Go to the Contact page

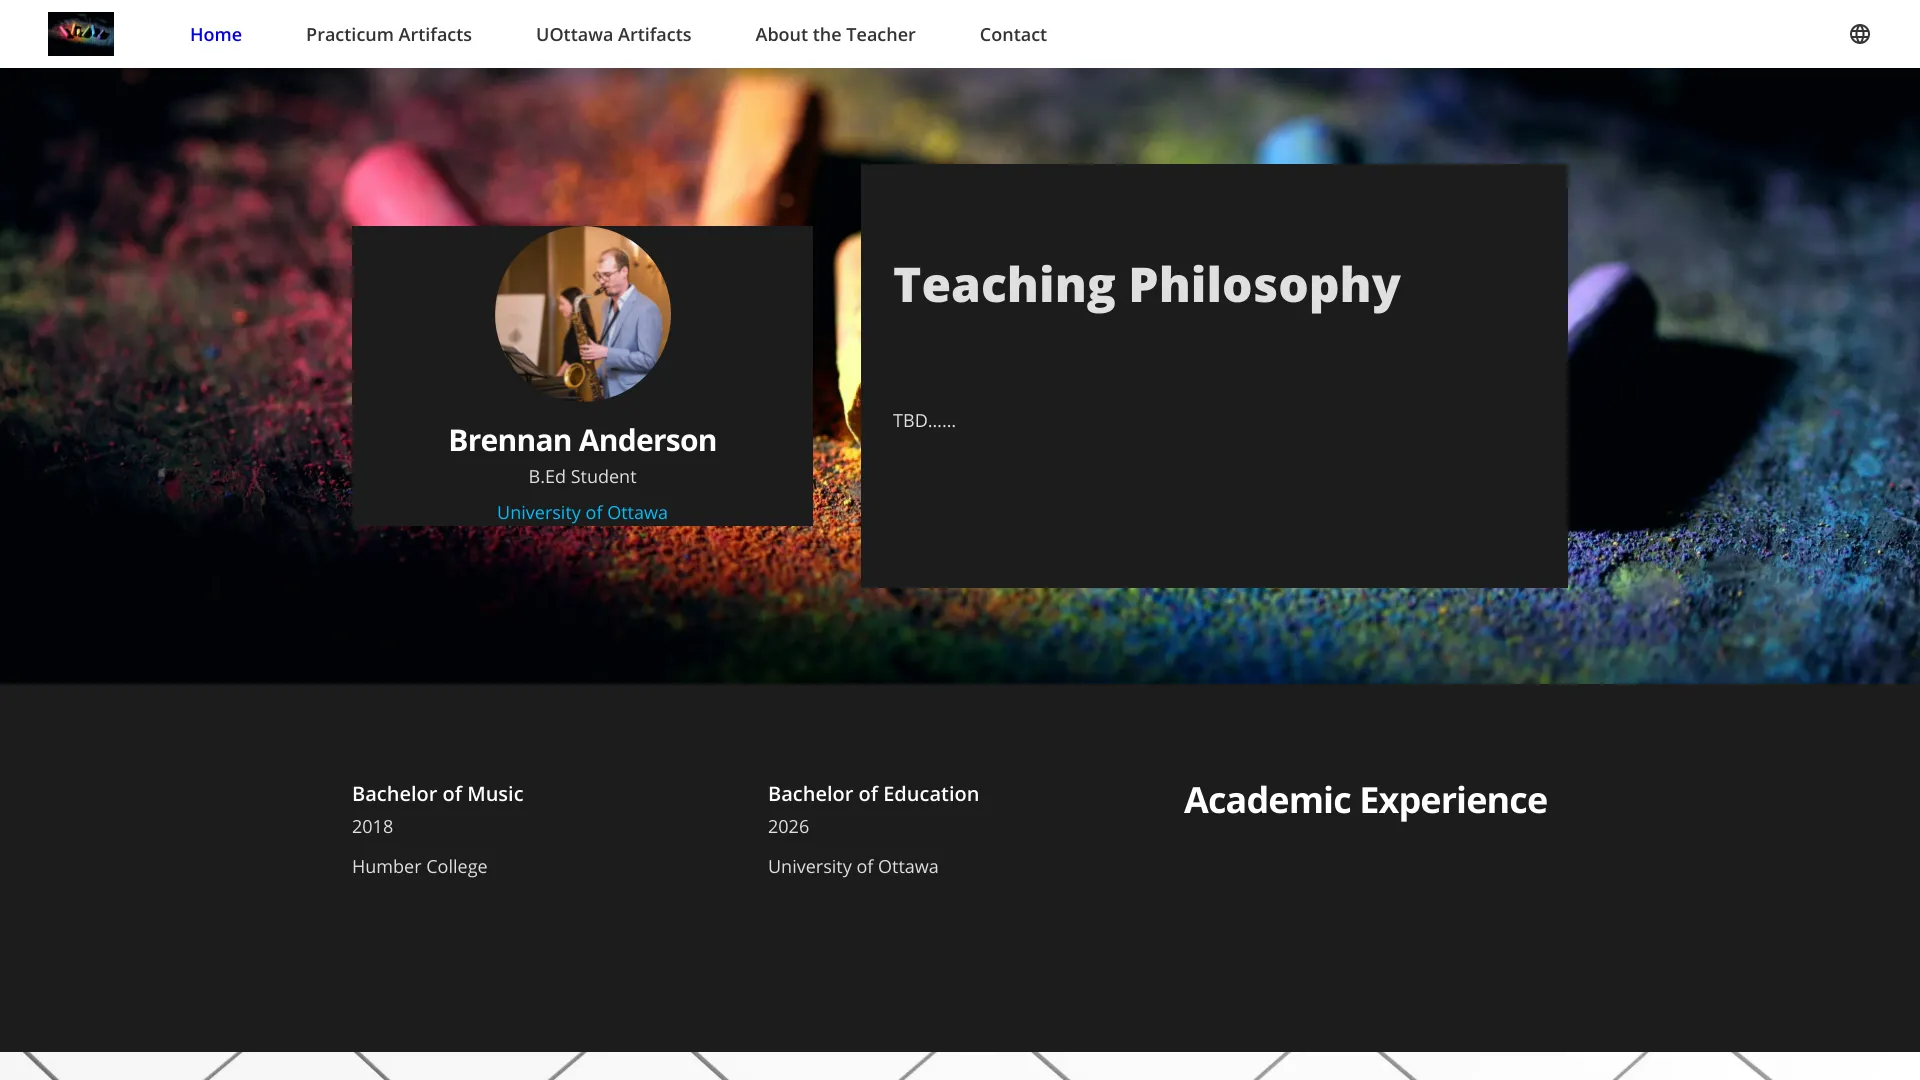pyautogui.click(x=1013, y=34)
